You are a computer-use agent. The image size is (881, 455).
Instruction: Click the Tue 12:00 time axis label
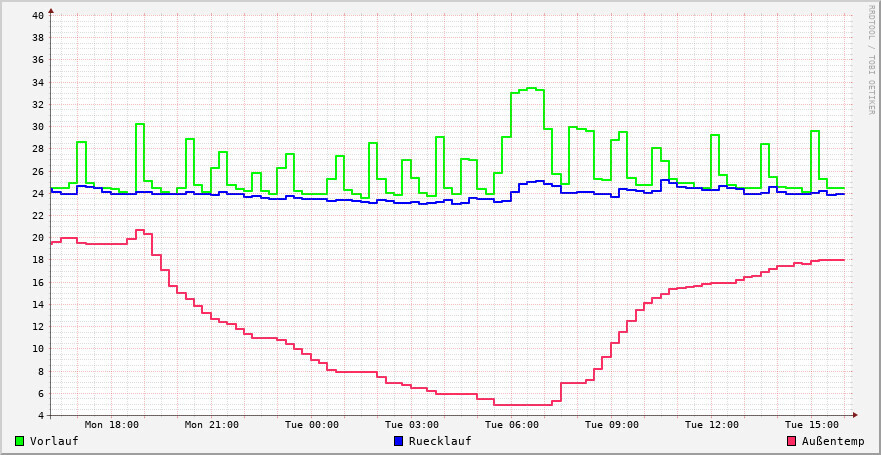(x=712, y=425)
